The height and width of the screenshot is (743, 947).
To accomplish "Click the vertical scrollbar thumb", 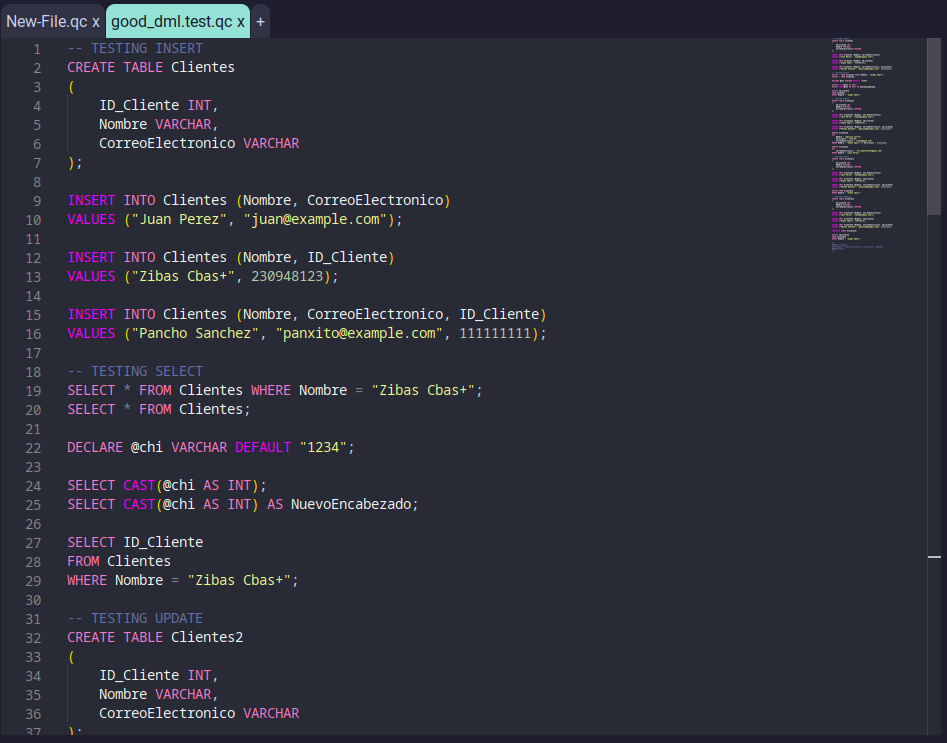I will click(934, 126).
